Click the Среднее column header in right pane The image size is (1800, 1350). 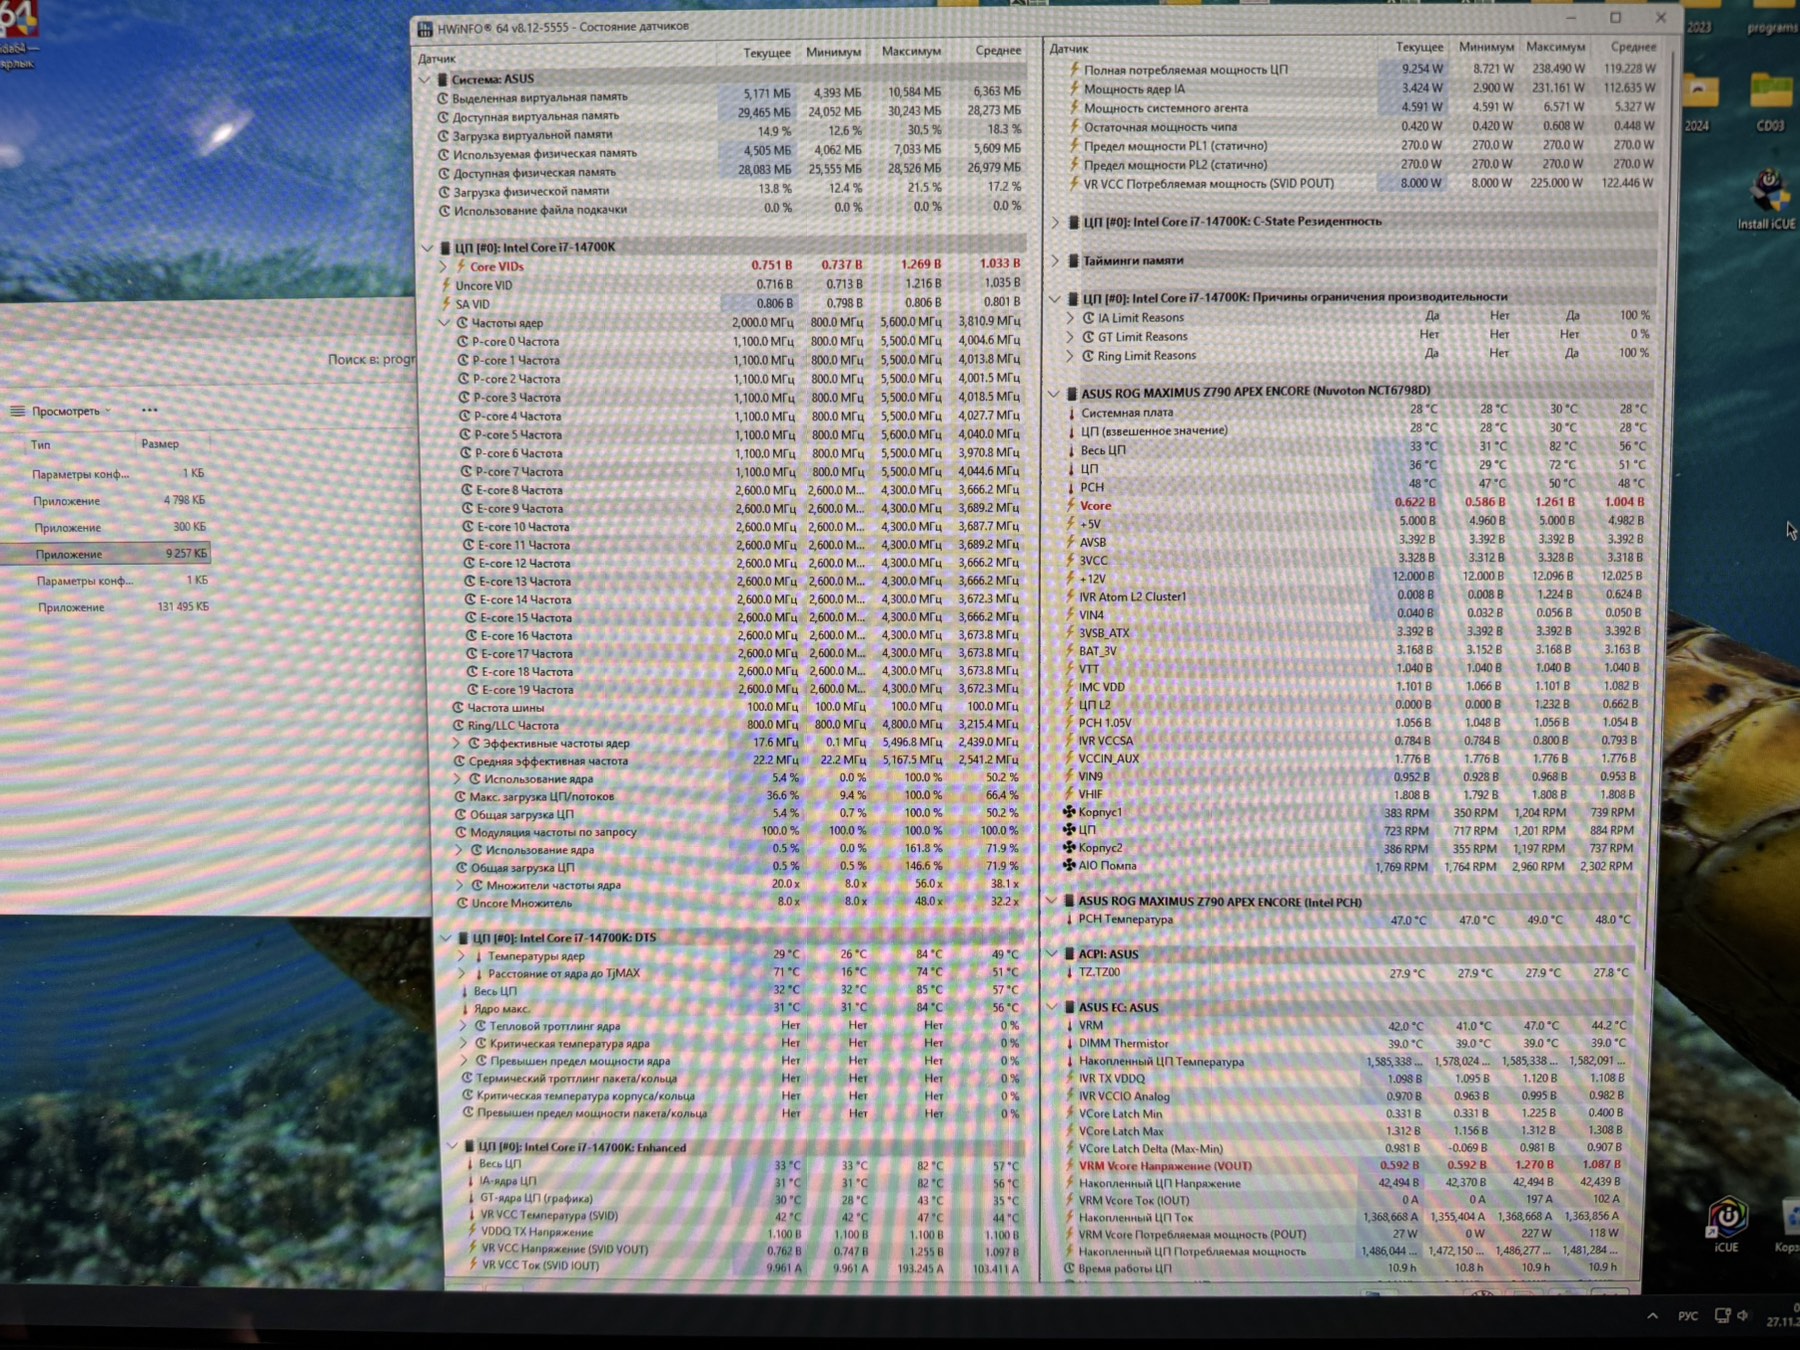pos(1633,47)
